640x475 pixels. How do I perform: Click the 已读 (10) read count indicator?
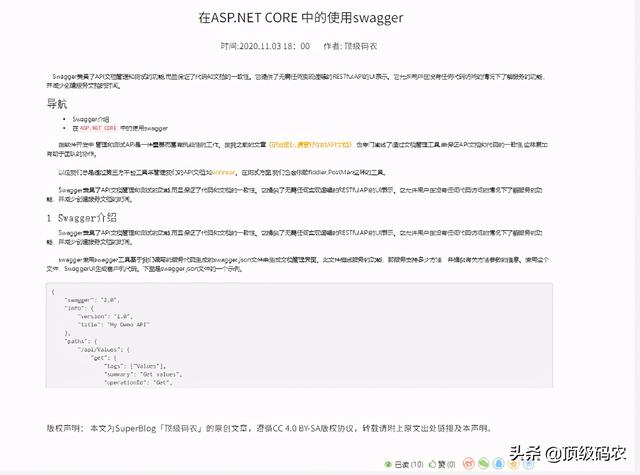(x=404, y=464)
